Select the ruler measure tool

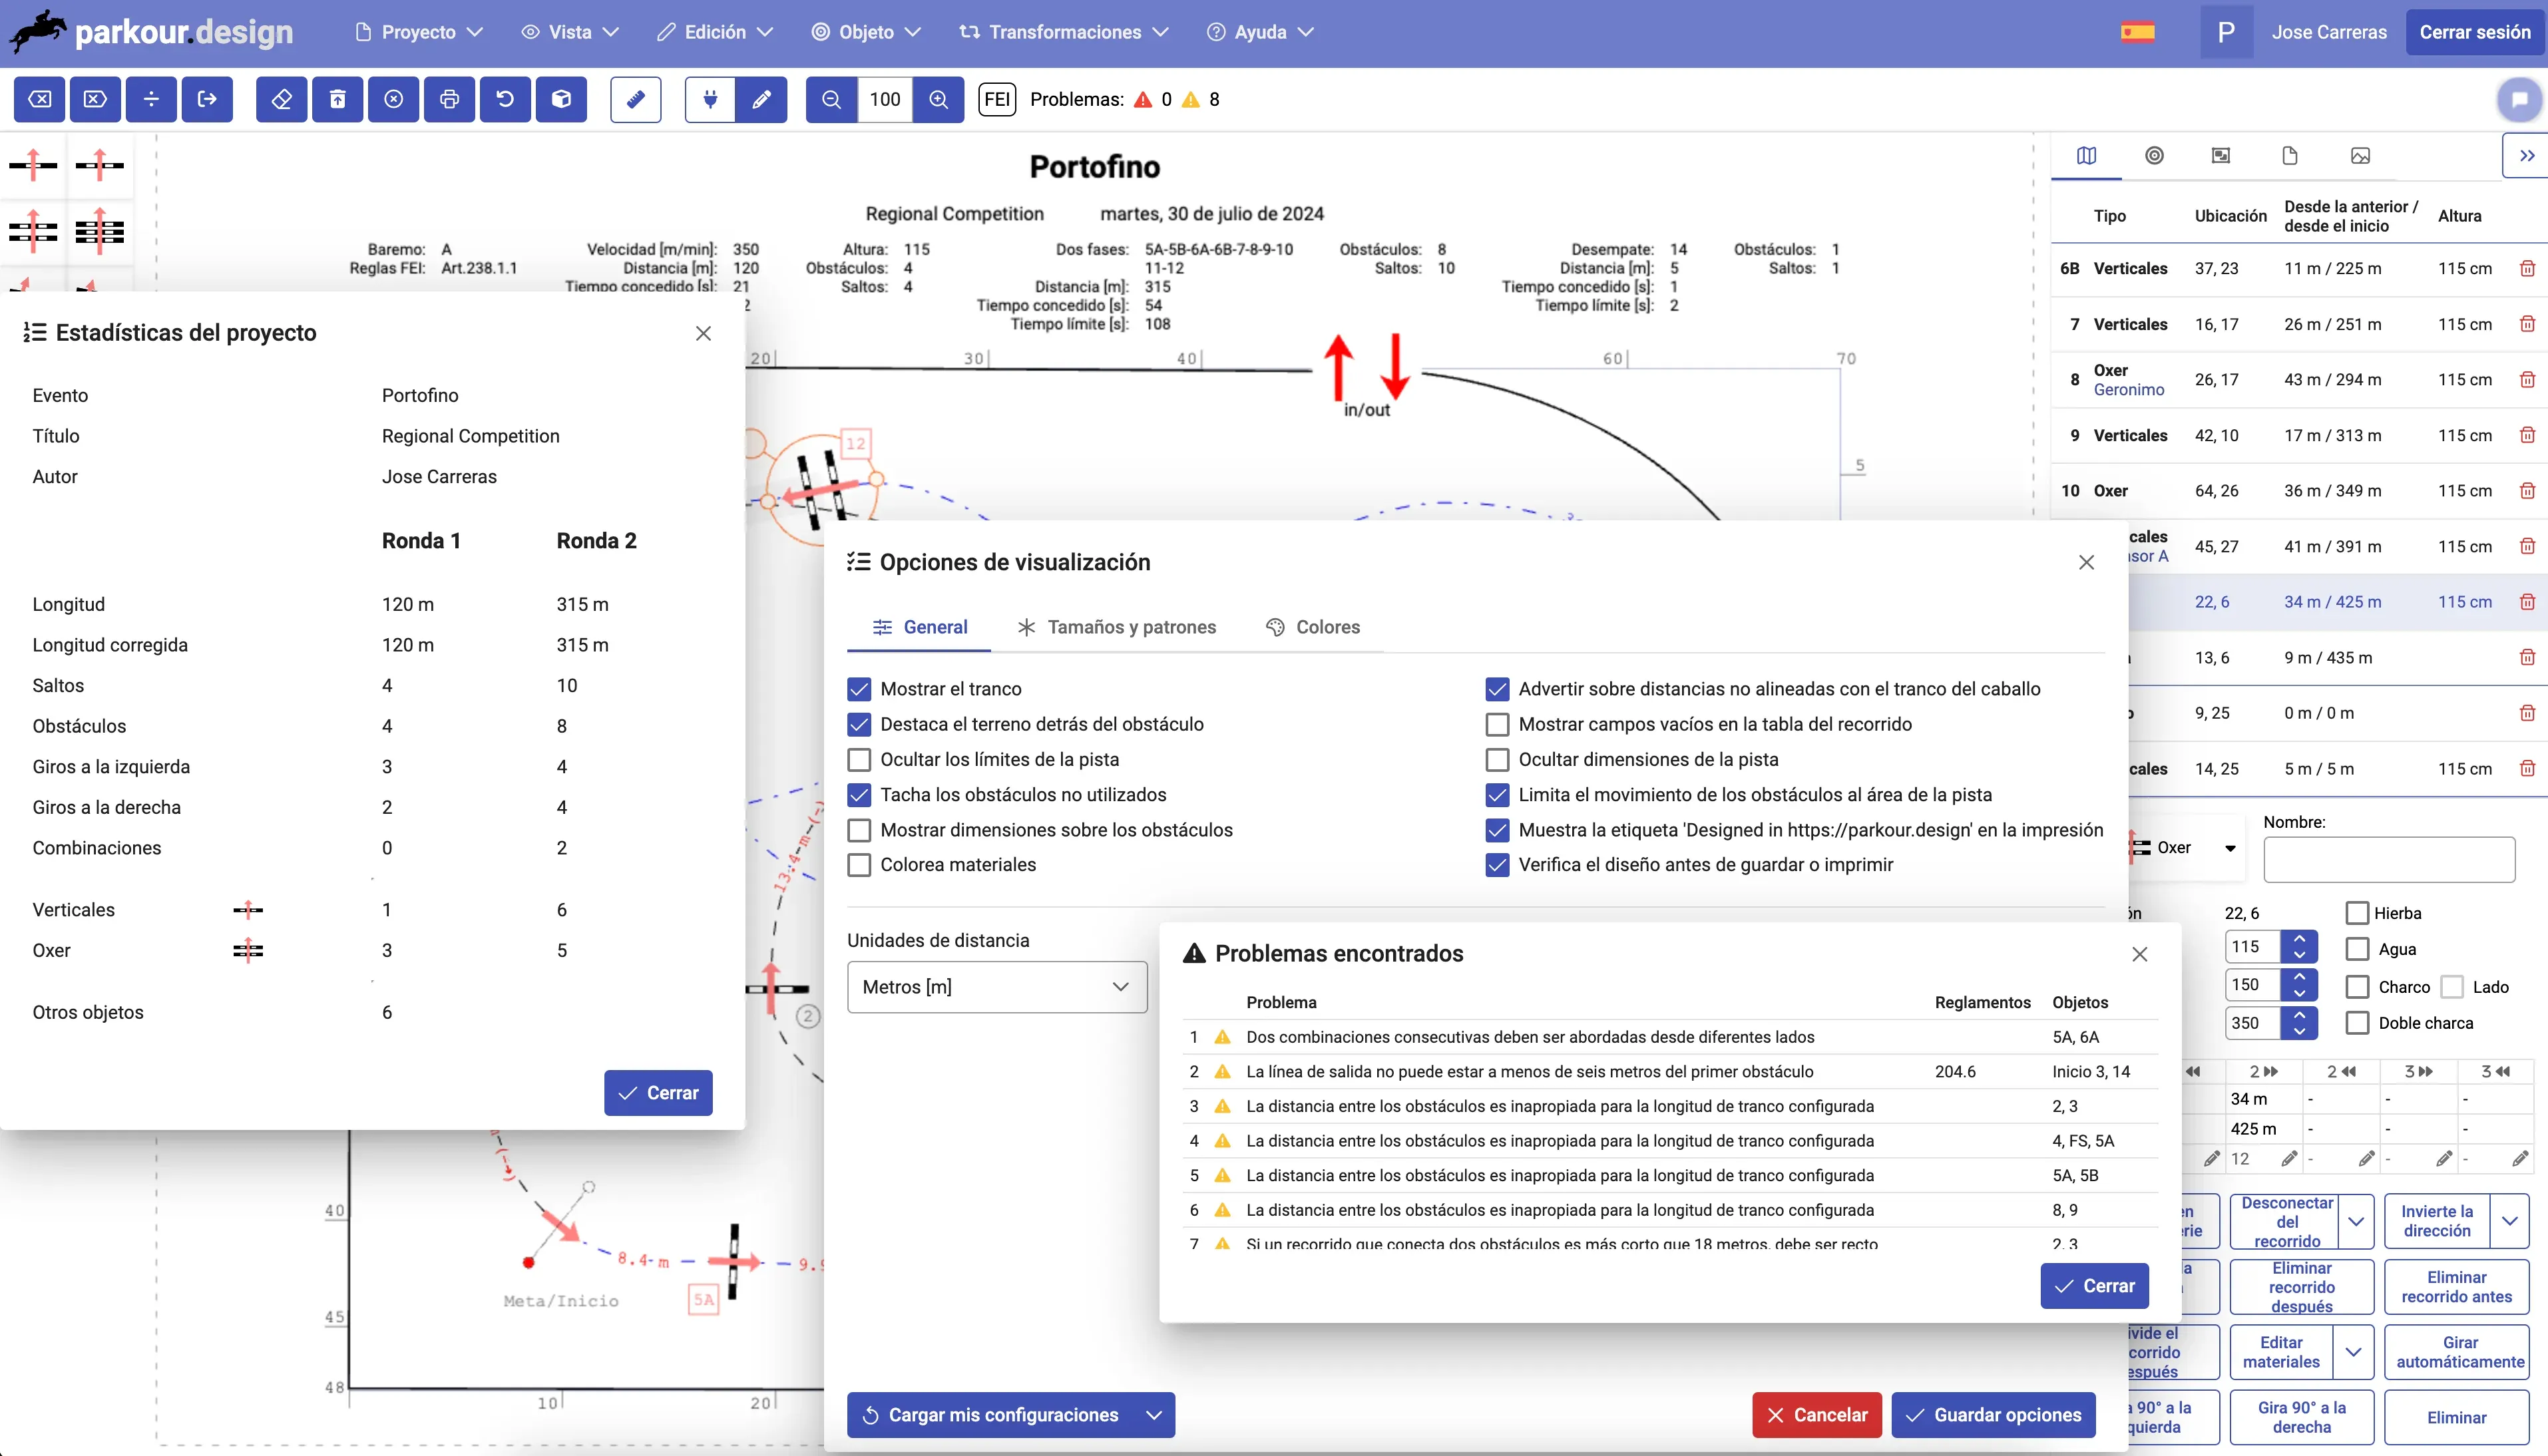[636, 99]
